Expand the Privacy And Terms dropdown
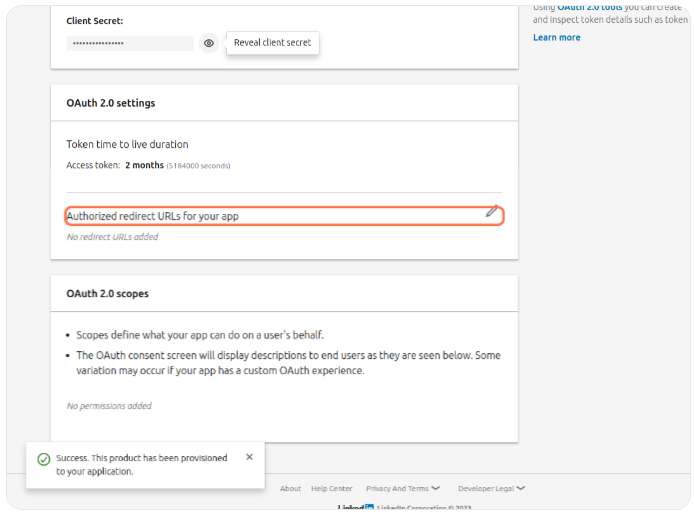This screenshot has width=694, height=514. pyautogui.click(x=403, y=488)
